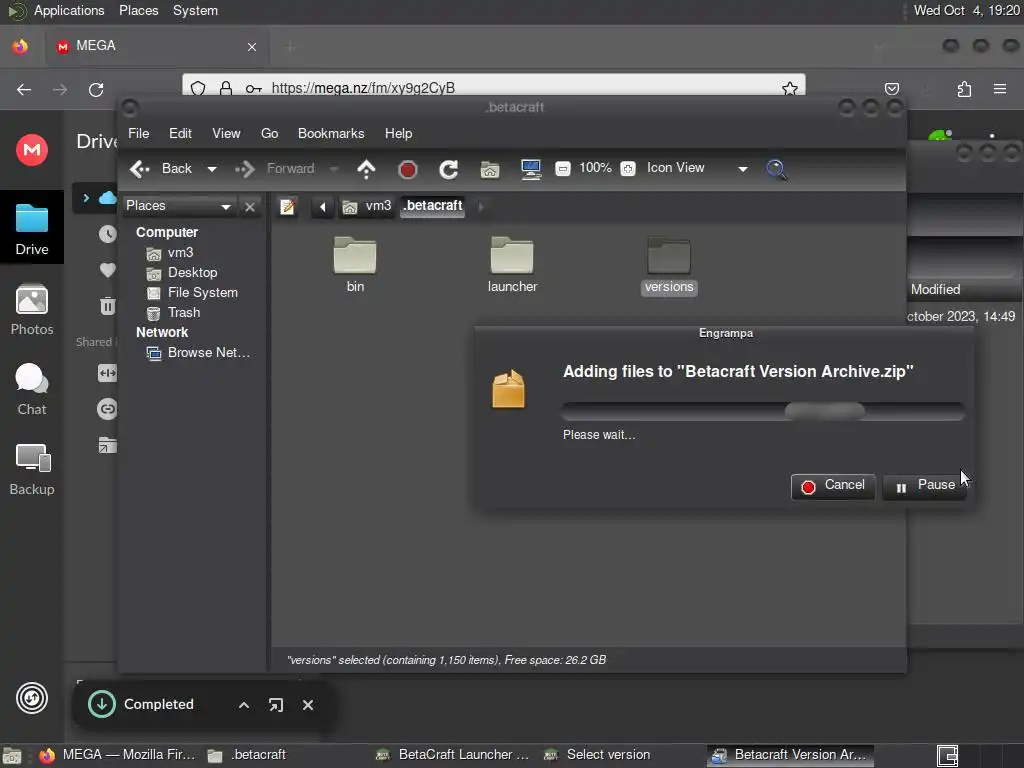Click the .betacraft breadcrumb button
1024x768 pixels.
coord(432,206)
